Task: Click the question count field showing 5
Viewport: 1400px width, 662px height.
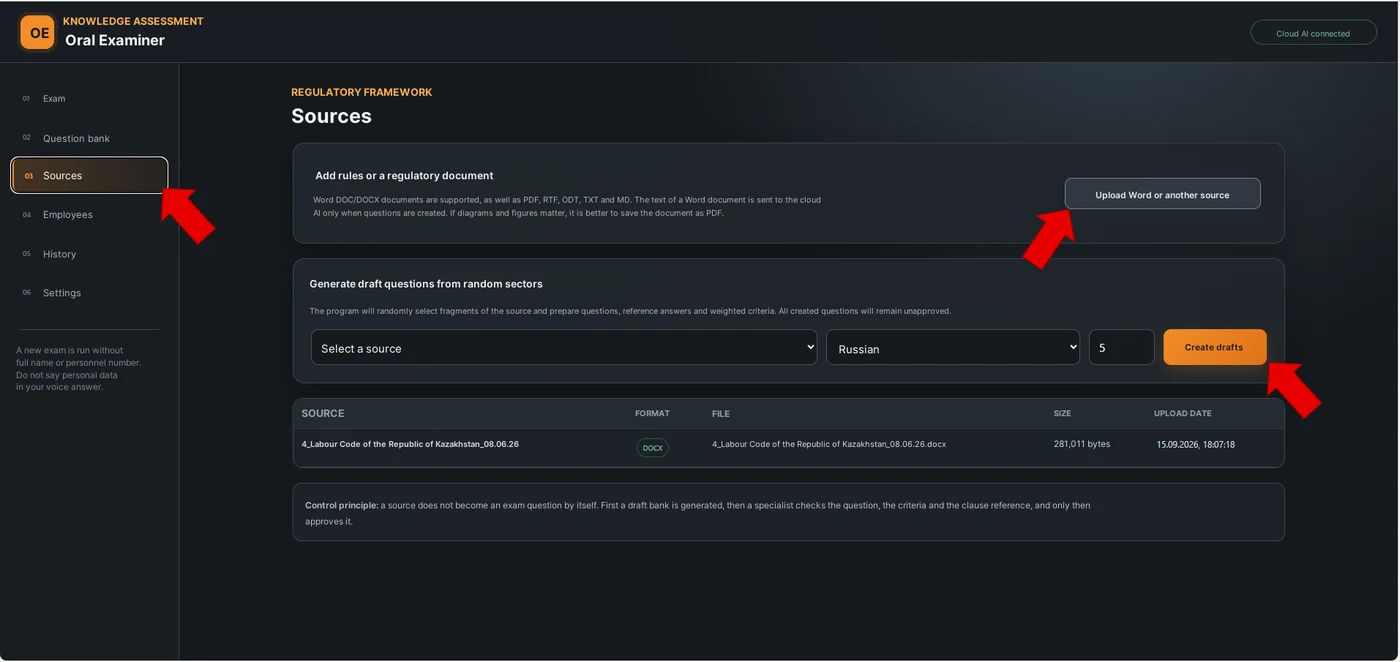Action: [1121, 348]
